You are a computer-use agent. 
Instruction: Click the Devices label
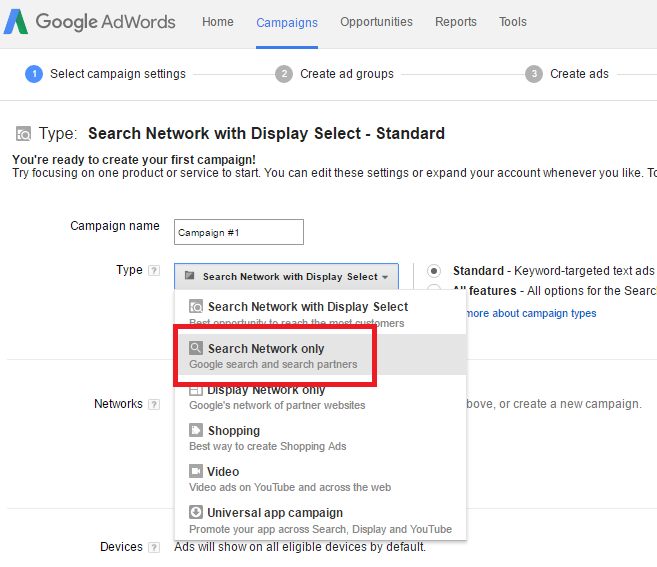(x=121, y=546)
